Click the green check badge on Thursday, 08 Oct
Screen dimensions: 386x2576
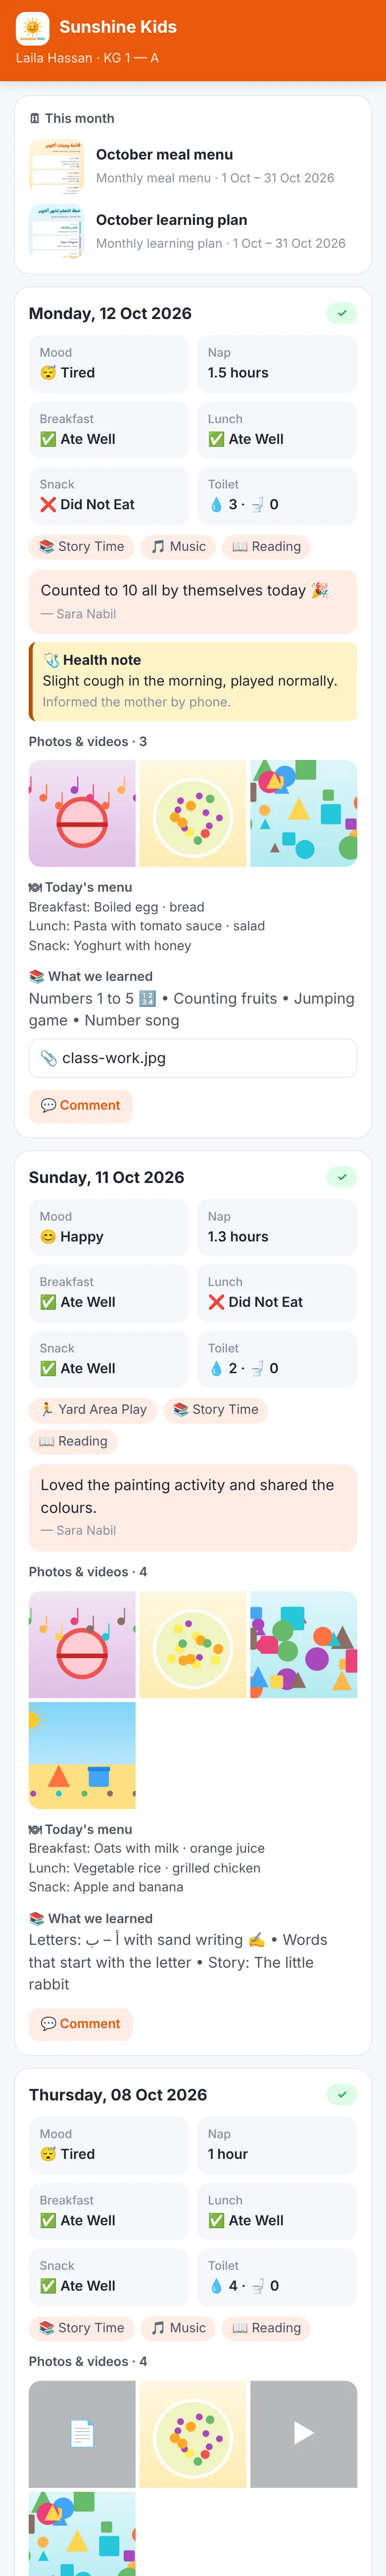341,2094
